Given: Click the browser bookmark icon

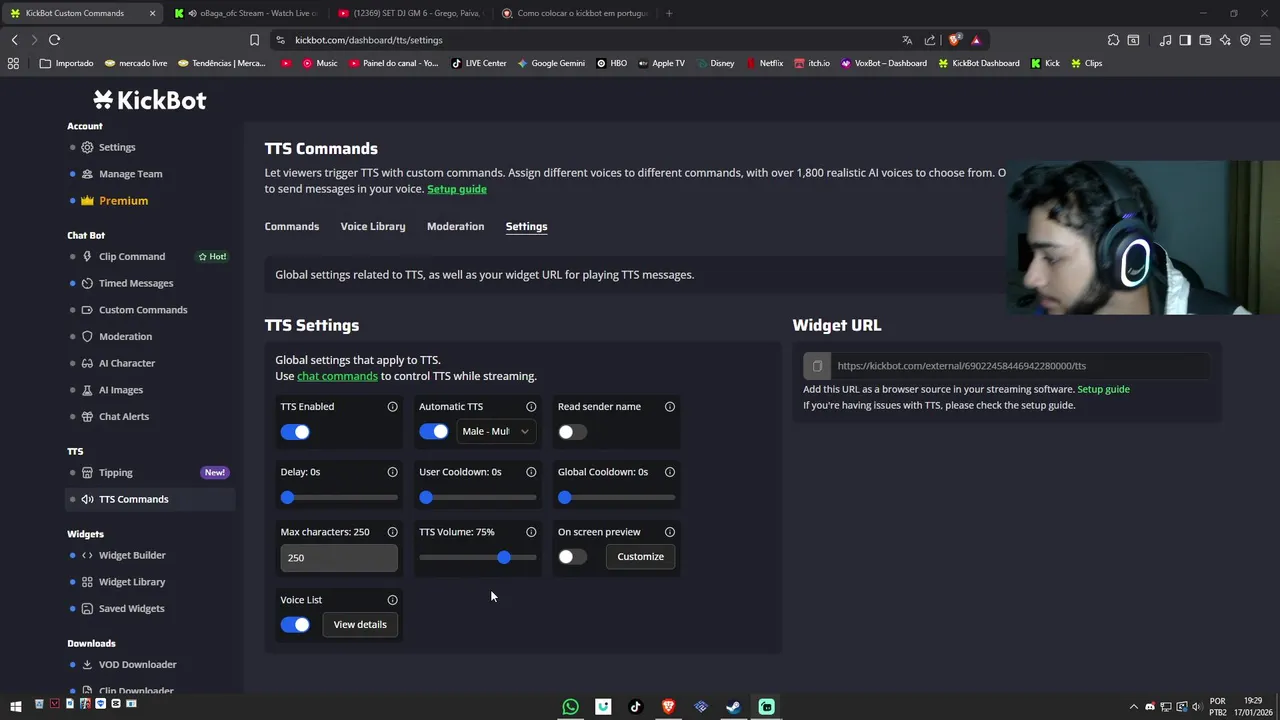Looking at the screenshot, I should 254,40.
